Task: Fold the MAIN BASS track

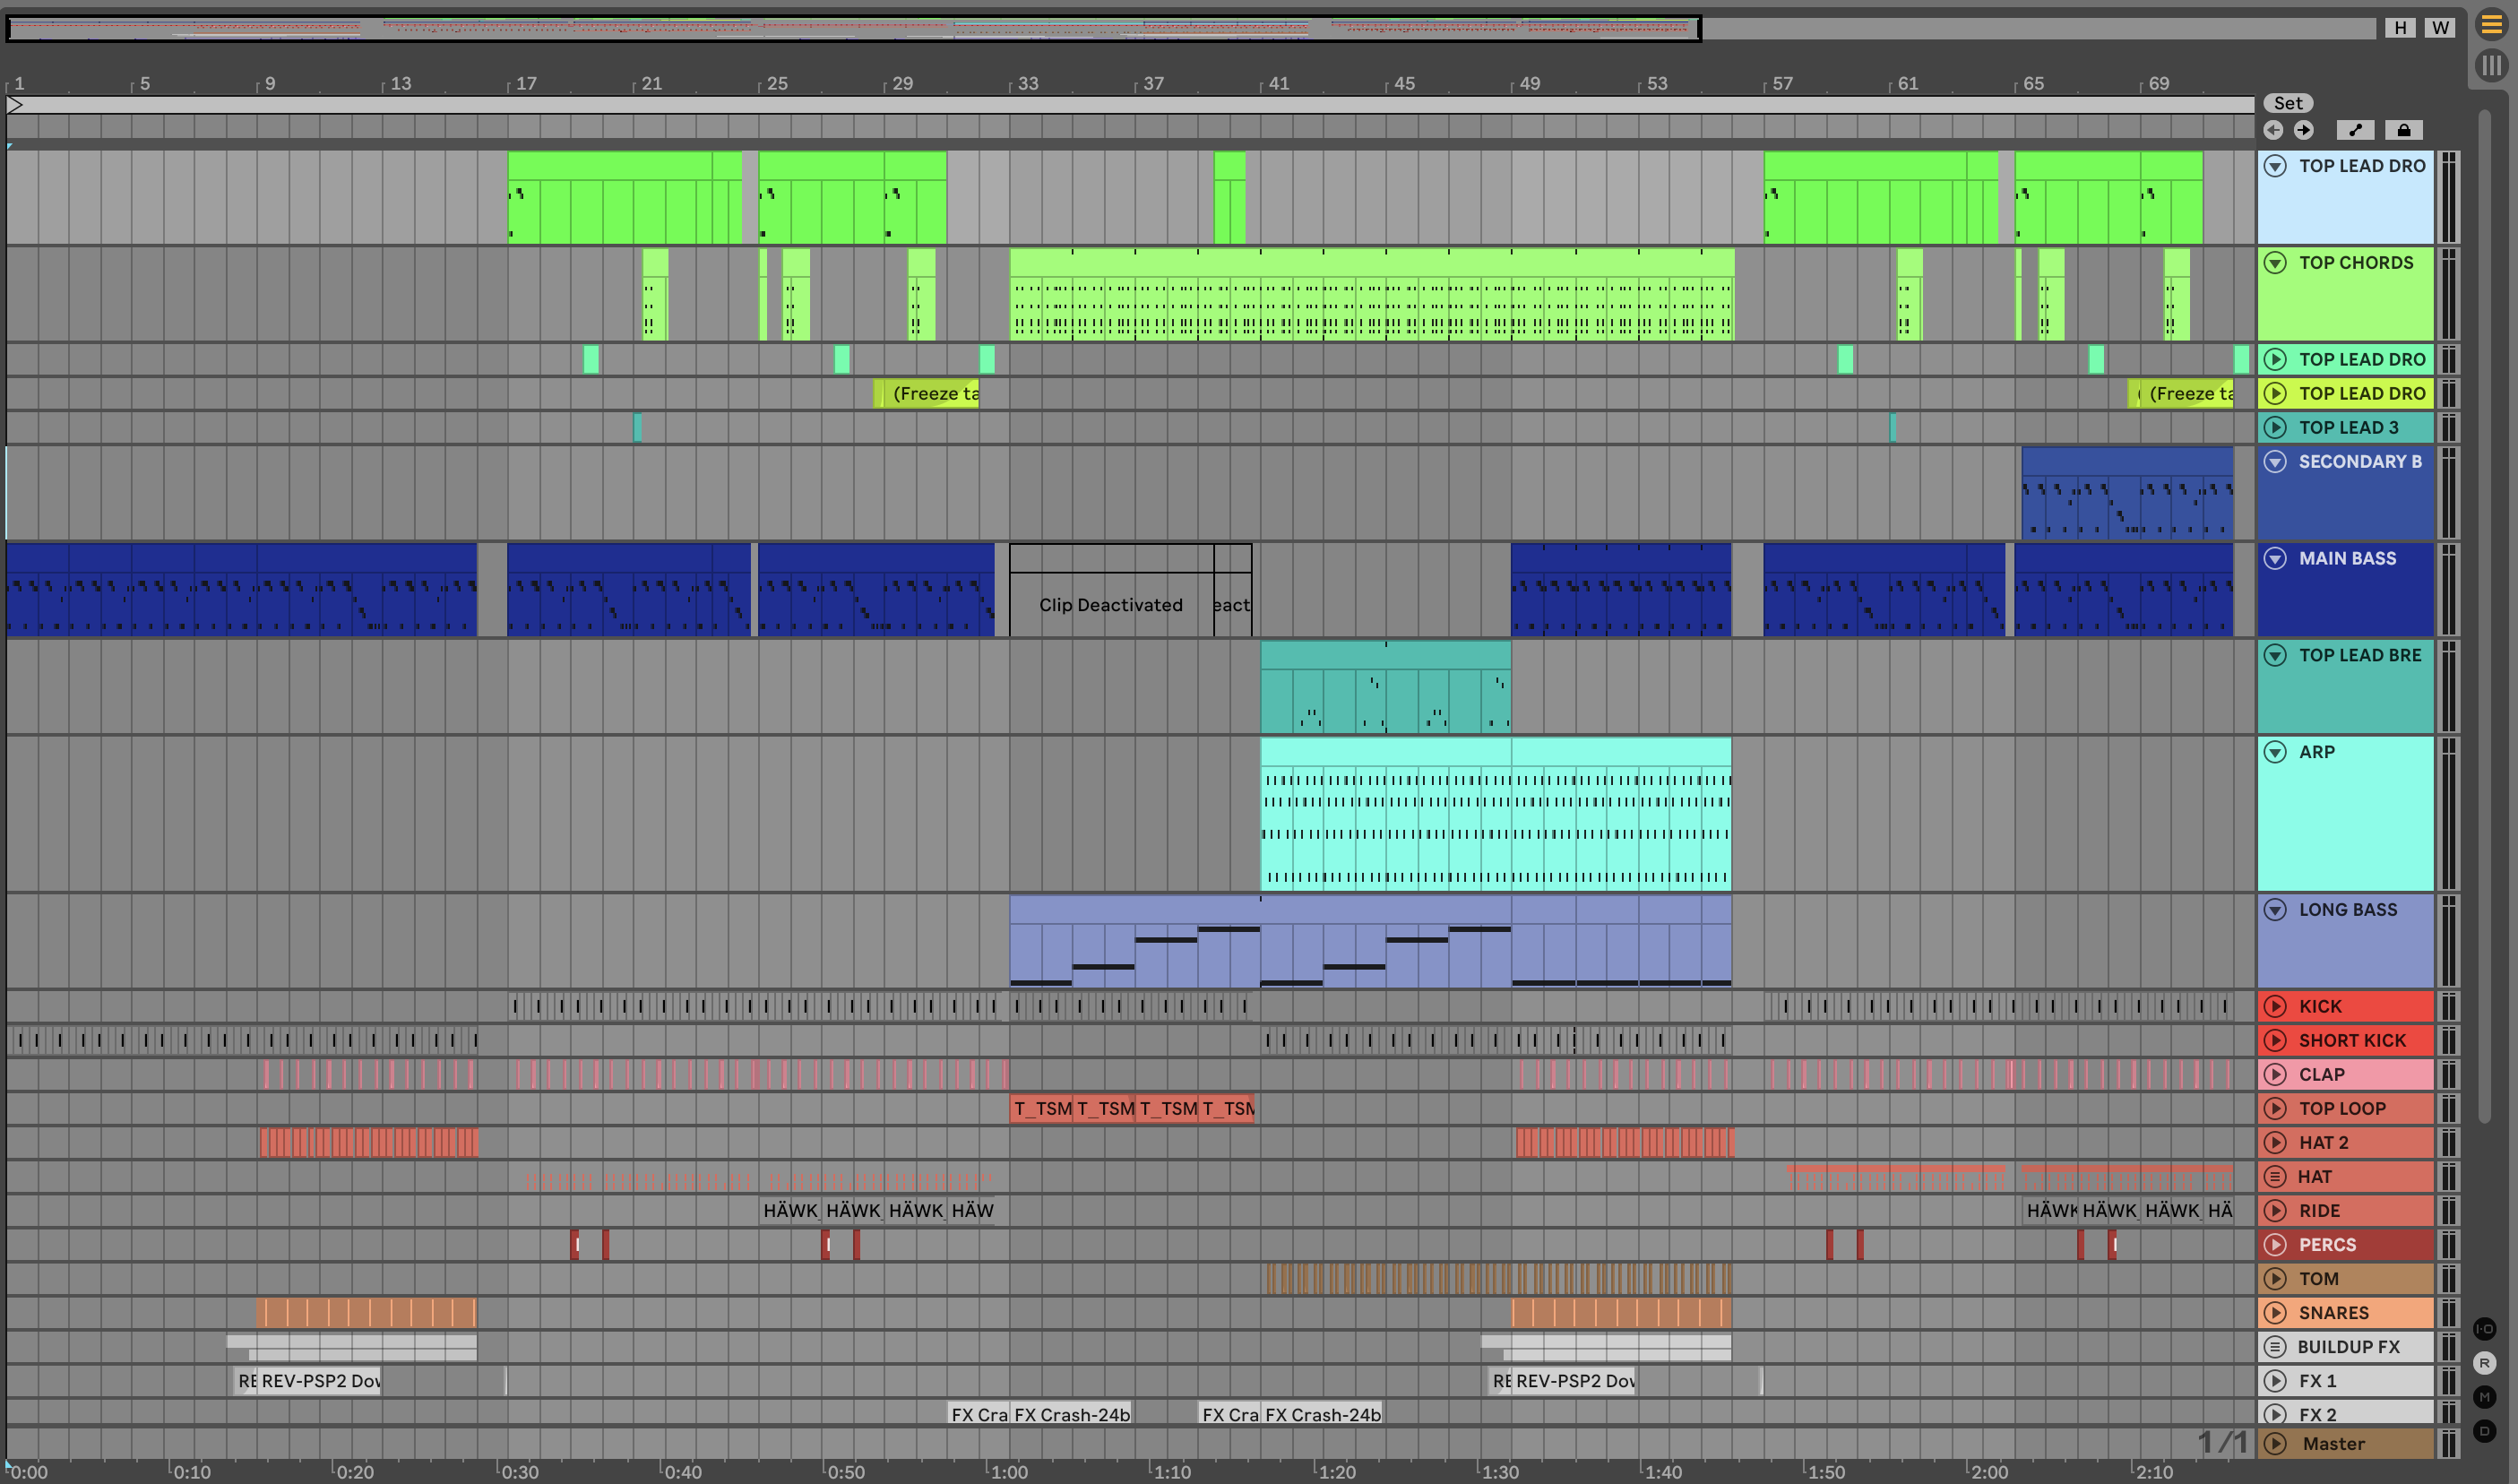Action: [x=2275, y=558]
